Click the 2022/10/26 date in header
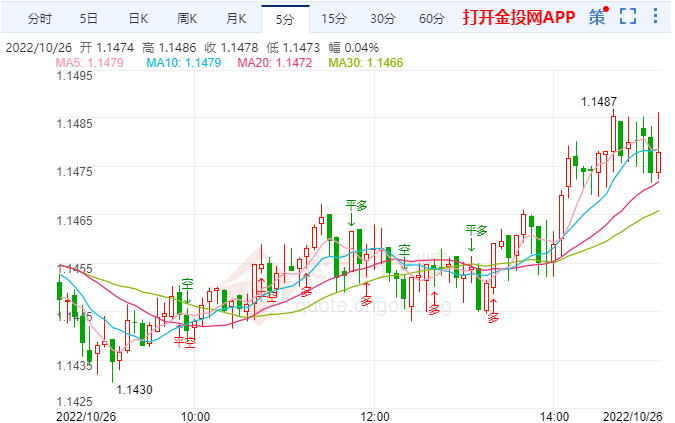Viewport: 675px width, 423px height. click(x=39, y=47)
